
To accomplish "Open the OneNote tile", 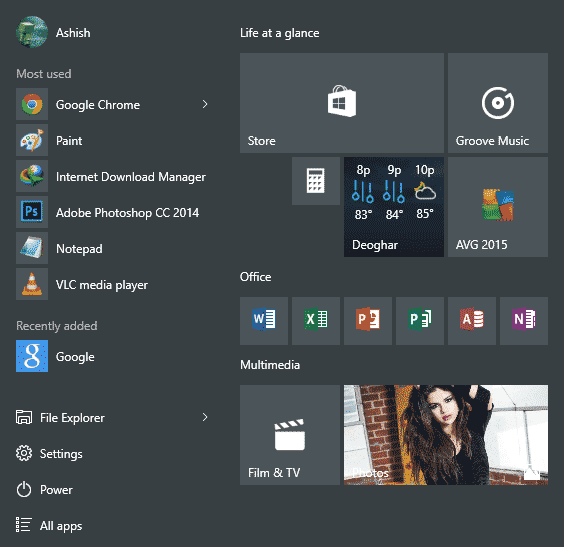I will [x=524, y=321].
